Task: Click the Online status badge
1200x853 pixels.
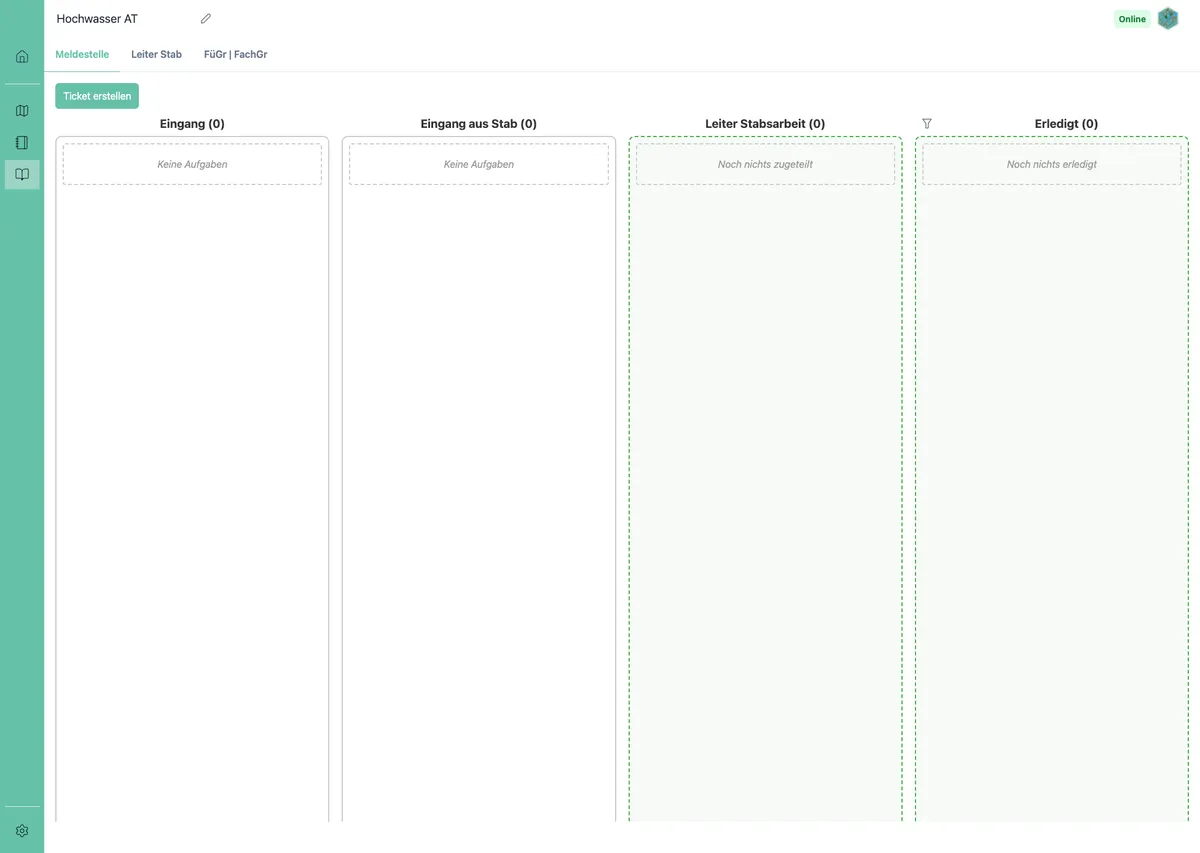Action: (x=1132, y=19)
